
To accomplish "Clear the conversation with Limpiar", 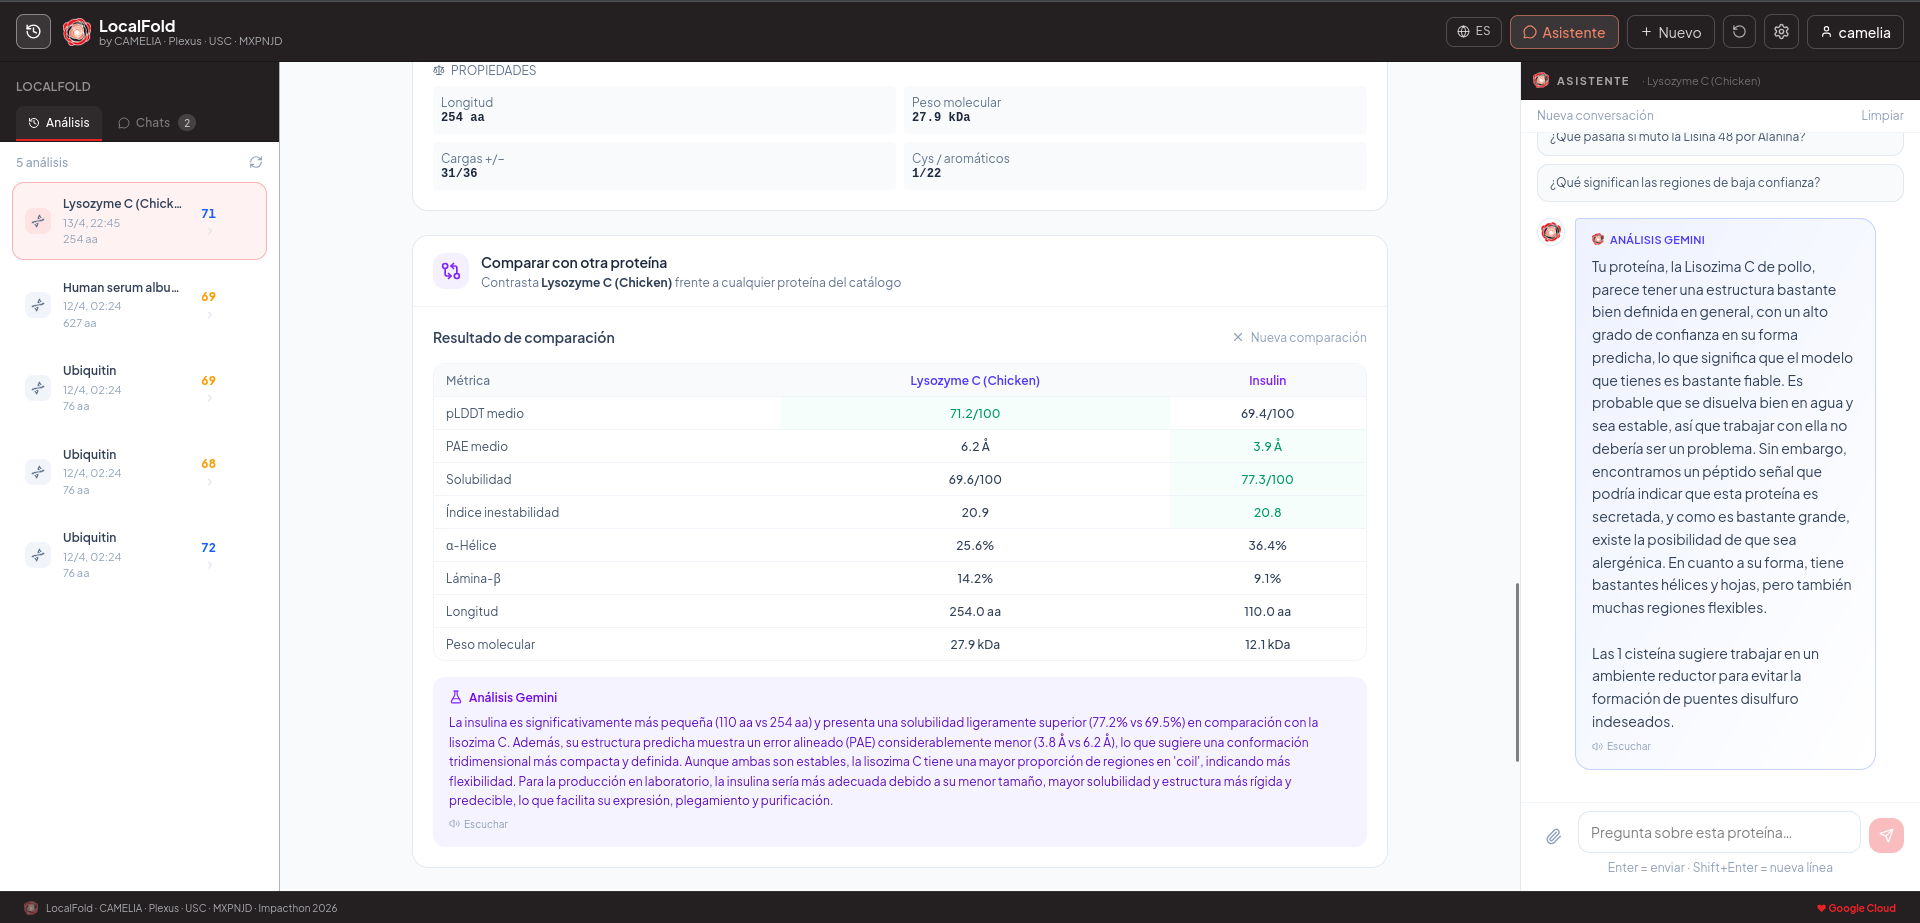I will [1882, 116].
